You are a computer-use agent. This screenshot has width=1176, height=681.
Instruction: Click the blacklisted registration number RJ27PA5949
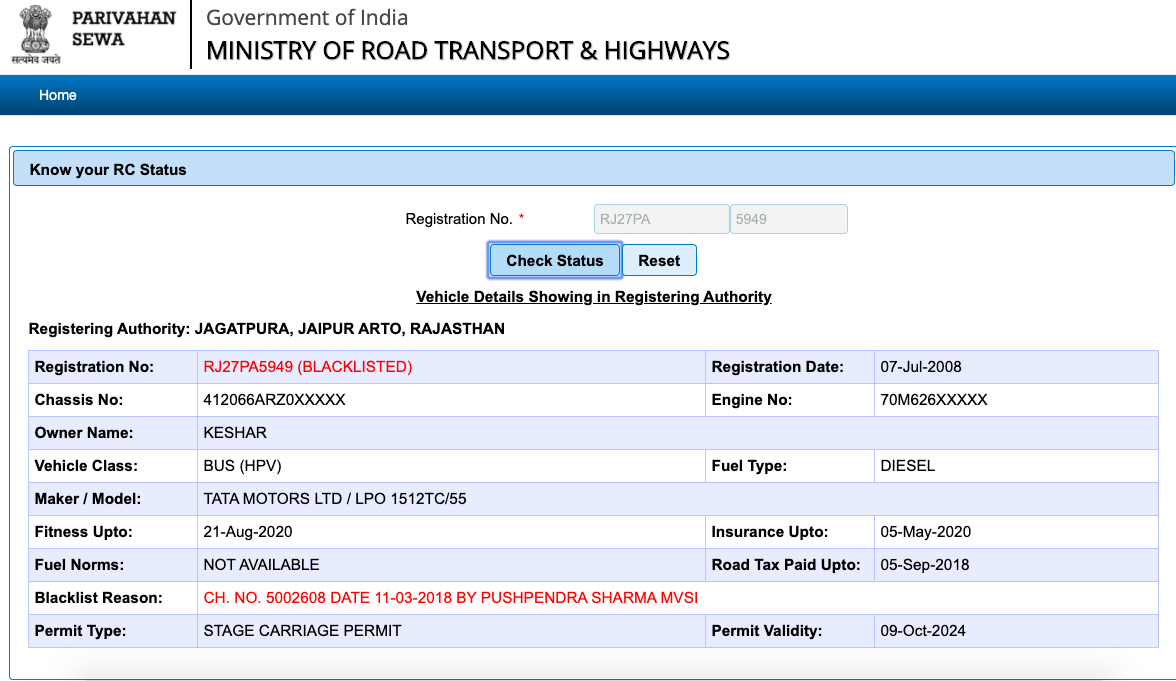(307, 367)
